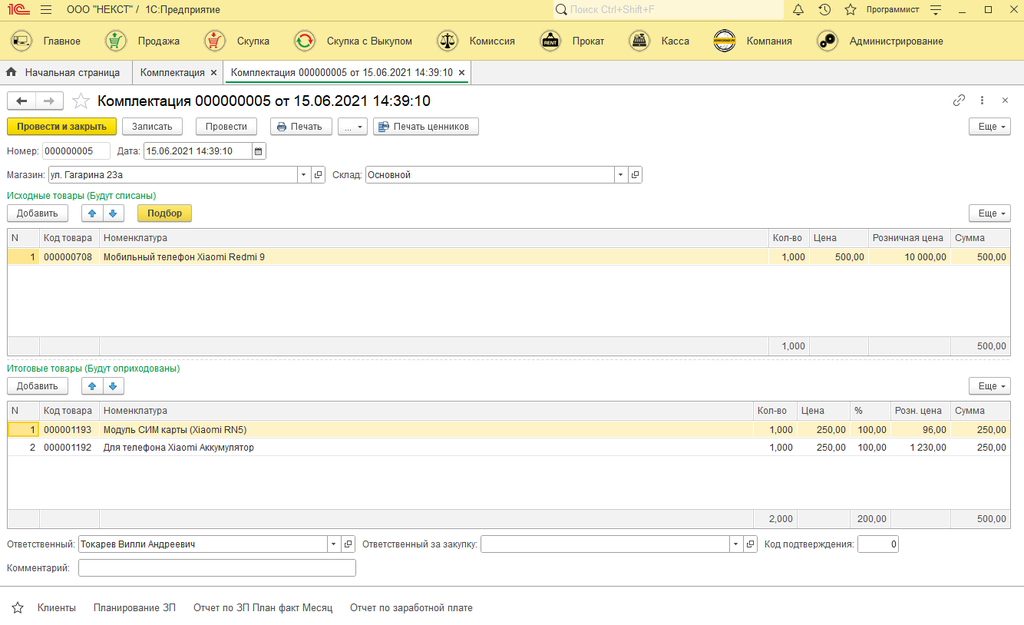Open the top Еще menu
Screen dimensions: 1024x625
point(989,127)
